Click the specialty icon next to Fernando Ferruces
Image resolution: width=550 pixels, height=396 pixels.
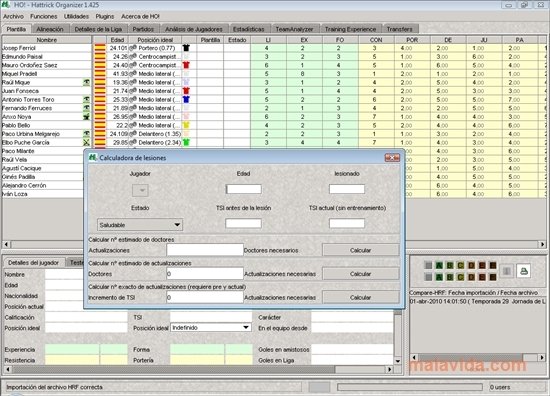click(x=86, y=108)
